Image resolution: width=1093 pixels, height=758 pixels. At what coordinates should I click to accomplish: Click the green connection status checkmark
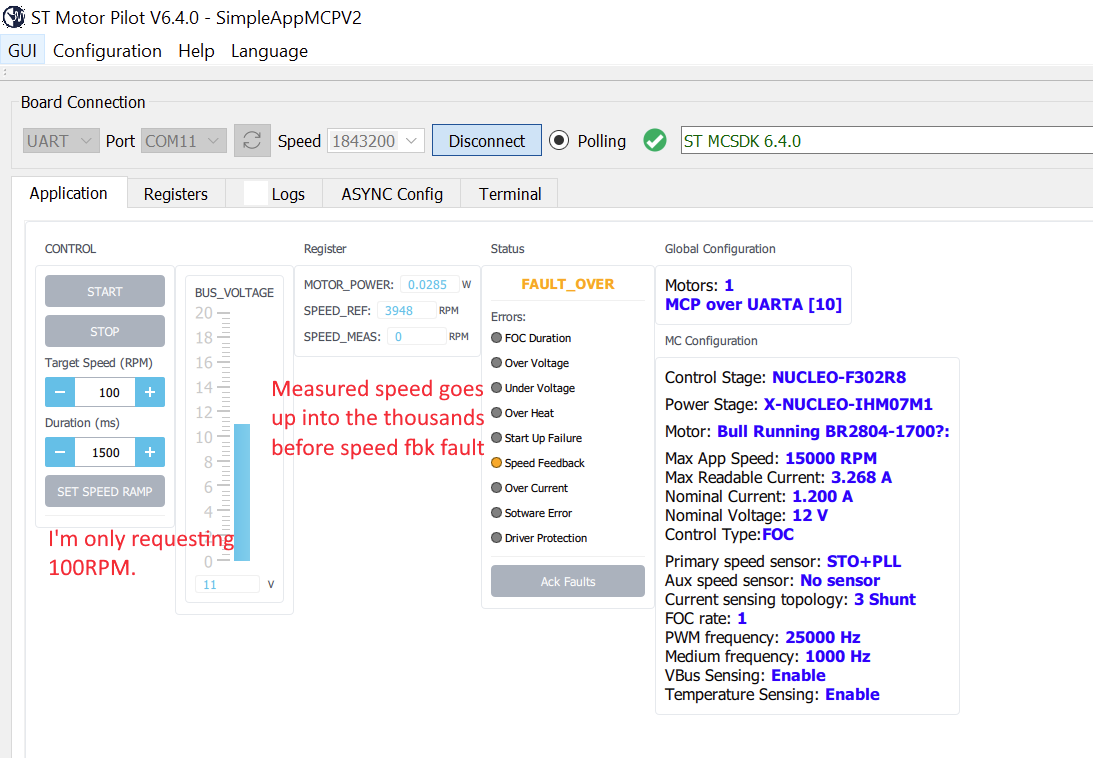[x=655, y=140]
